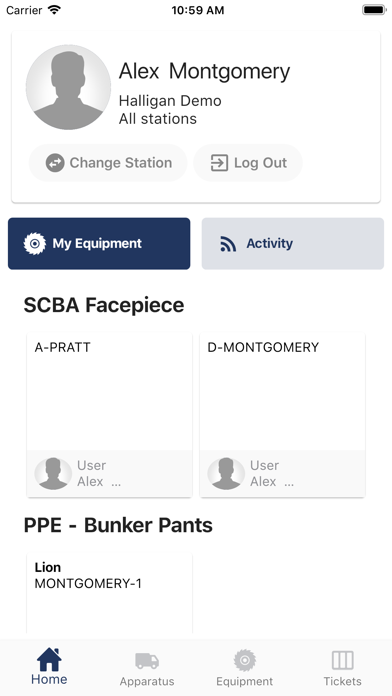The height and width of the screenshot is (696, 392).
Task: Click the exit icon beside Log Out
Action: 219,163
